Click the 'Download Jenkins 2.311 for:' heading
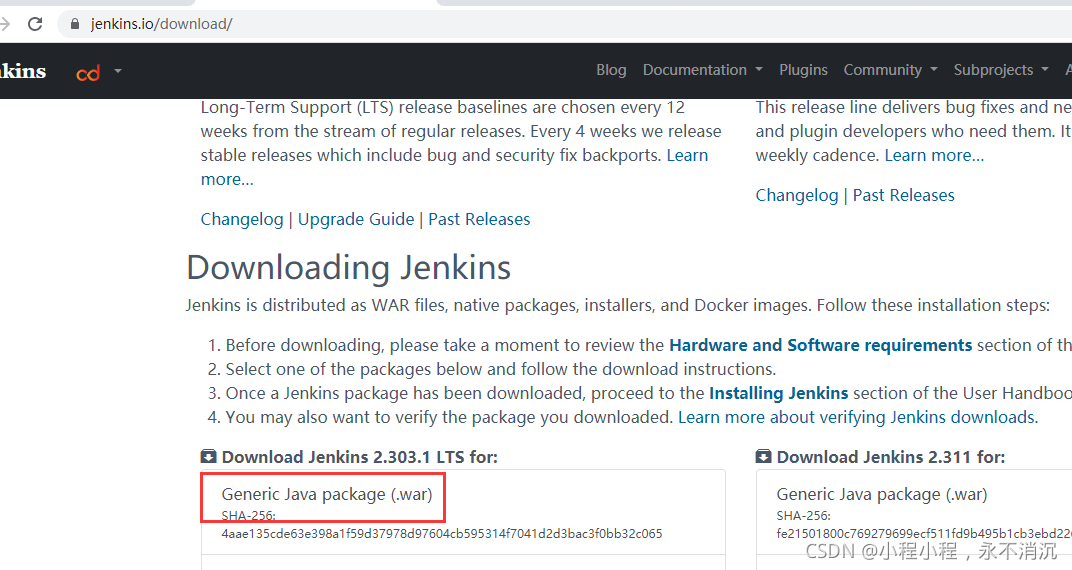 [x=891, y=457]
